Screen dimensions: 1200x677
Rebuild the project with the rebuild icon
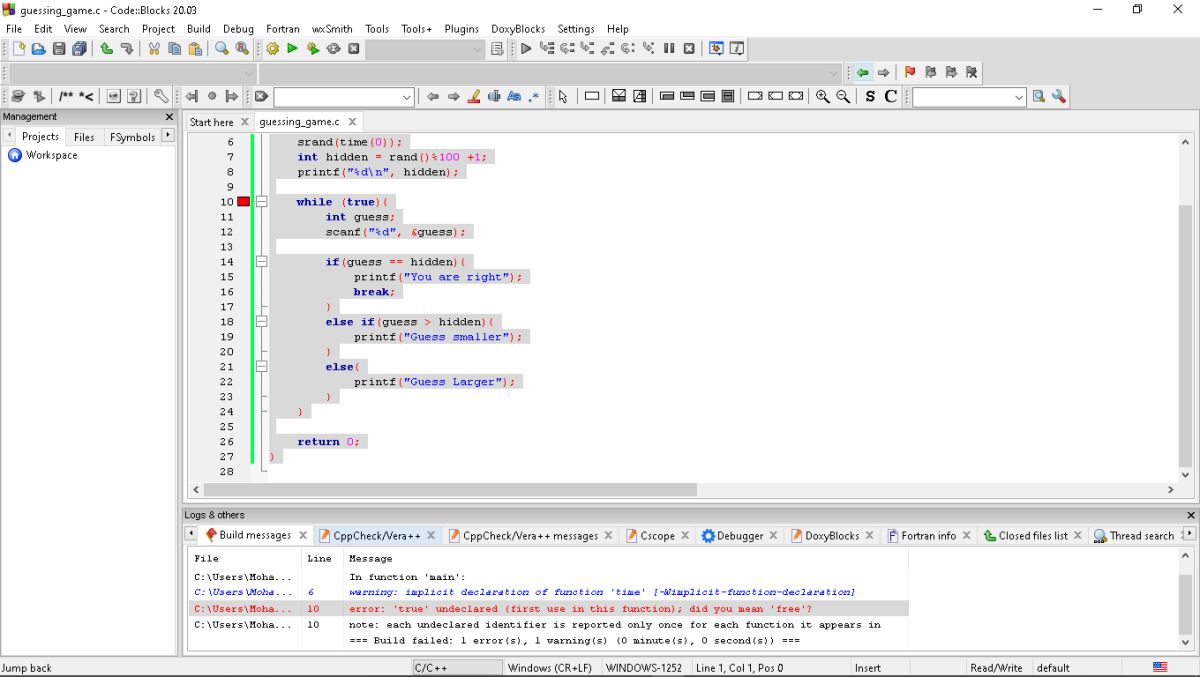[x=333, y=49]
